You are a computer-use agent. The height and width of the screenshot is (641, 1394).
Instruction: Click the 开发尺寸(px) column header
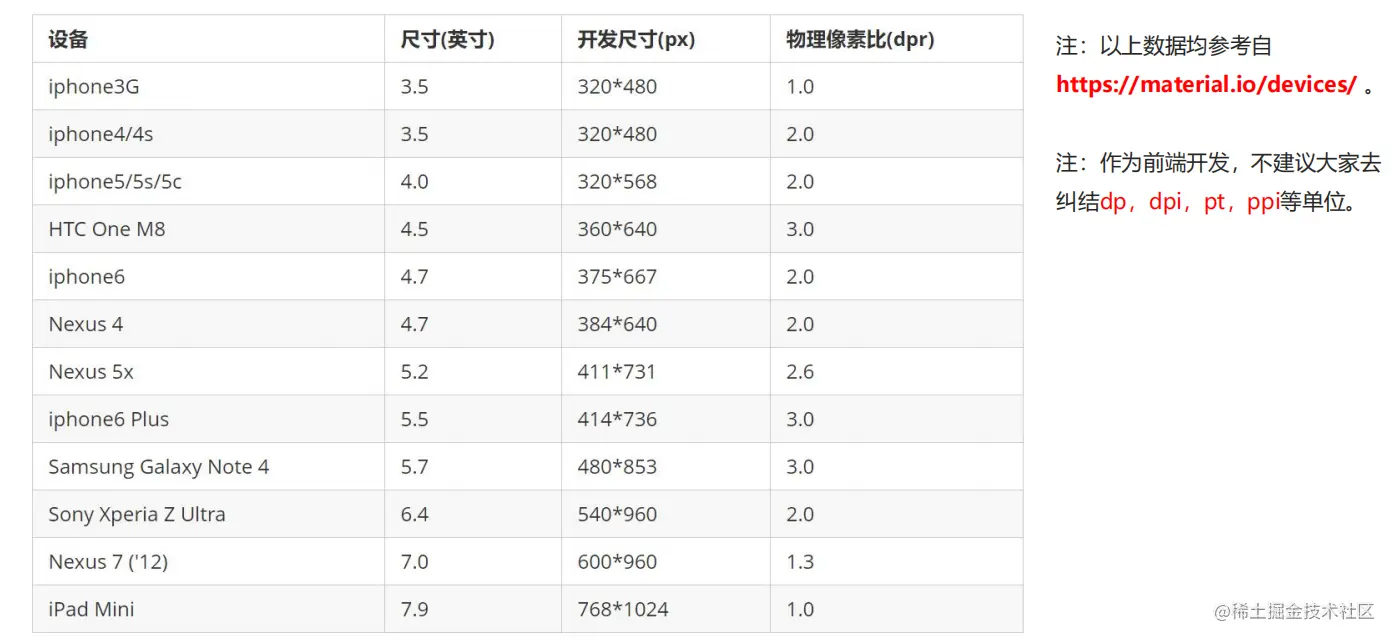pos(636,39)
